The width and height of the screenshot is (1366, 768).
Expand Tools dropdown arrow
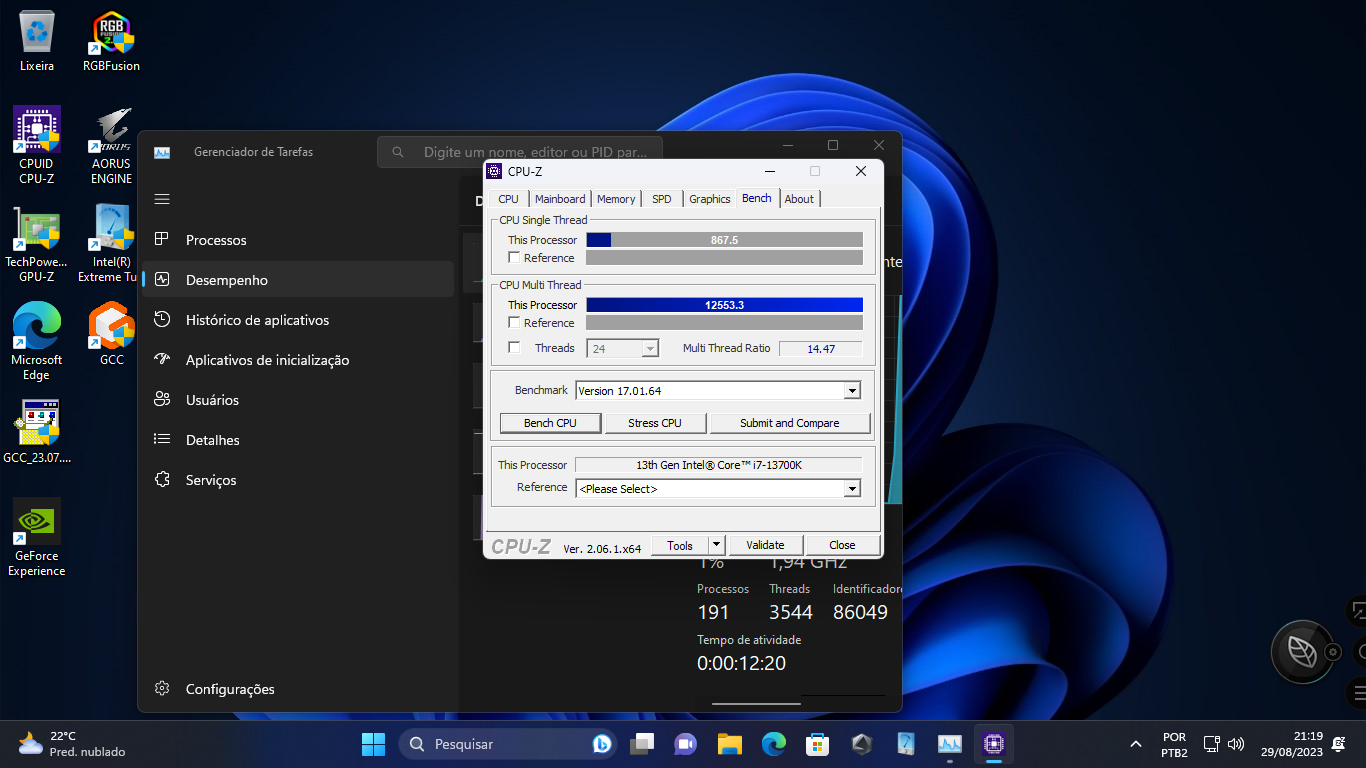(716, 545)
